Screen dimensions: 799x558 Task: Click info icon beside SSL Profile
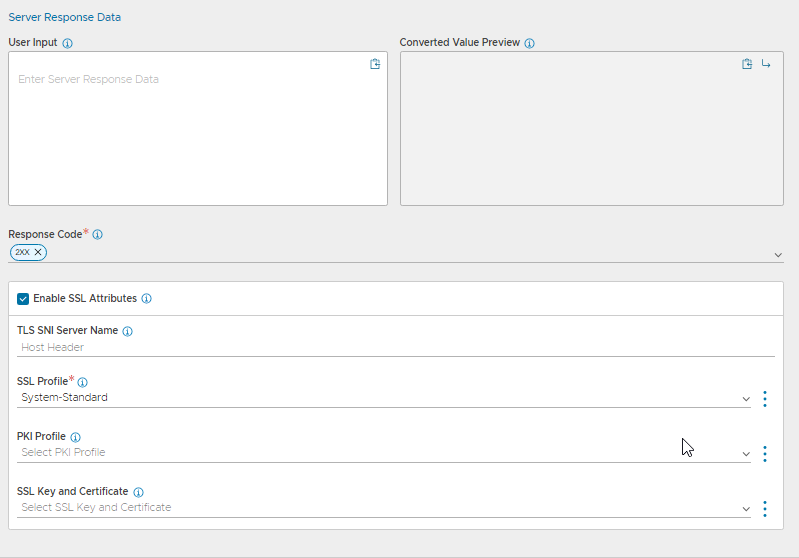(x=83, y=382)
